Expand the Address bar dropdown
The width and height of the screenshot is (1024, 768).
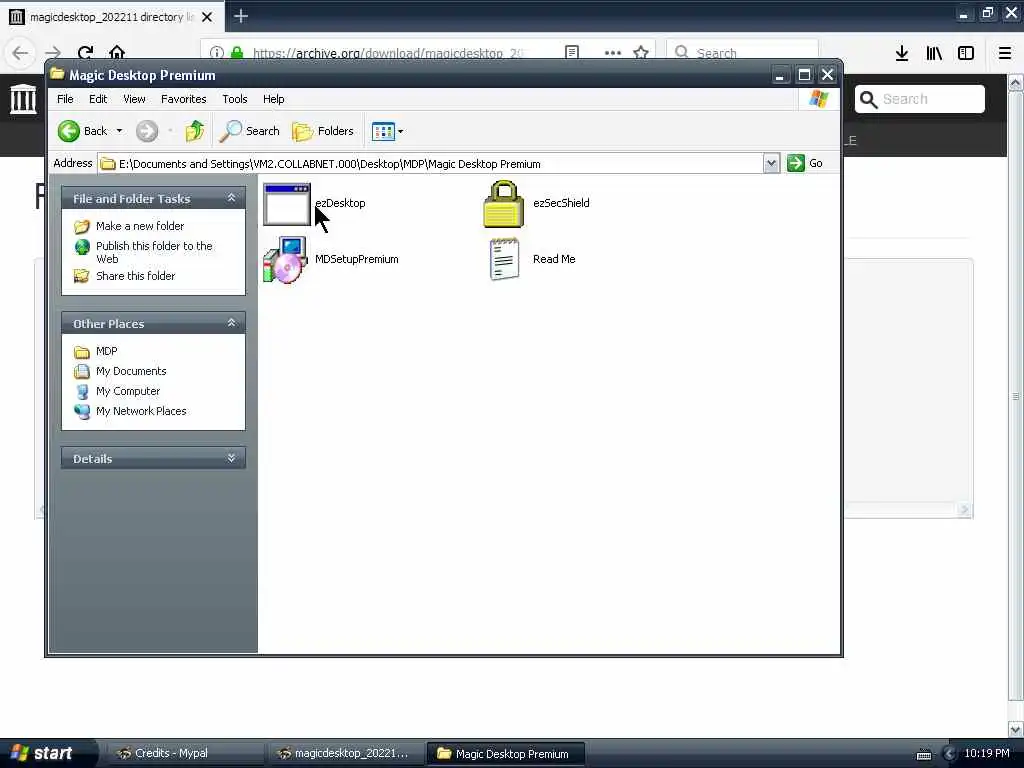771,163
